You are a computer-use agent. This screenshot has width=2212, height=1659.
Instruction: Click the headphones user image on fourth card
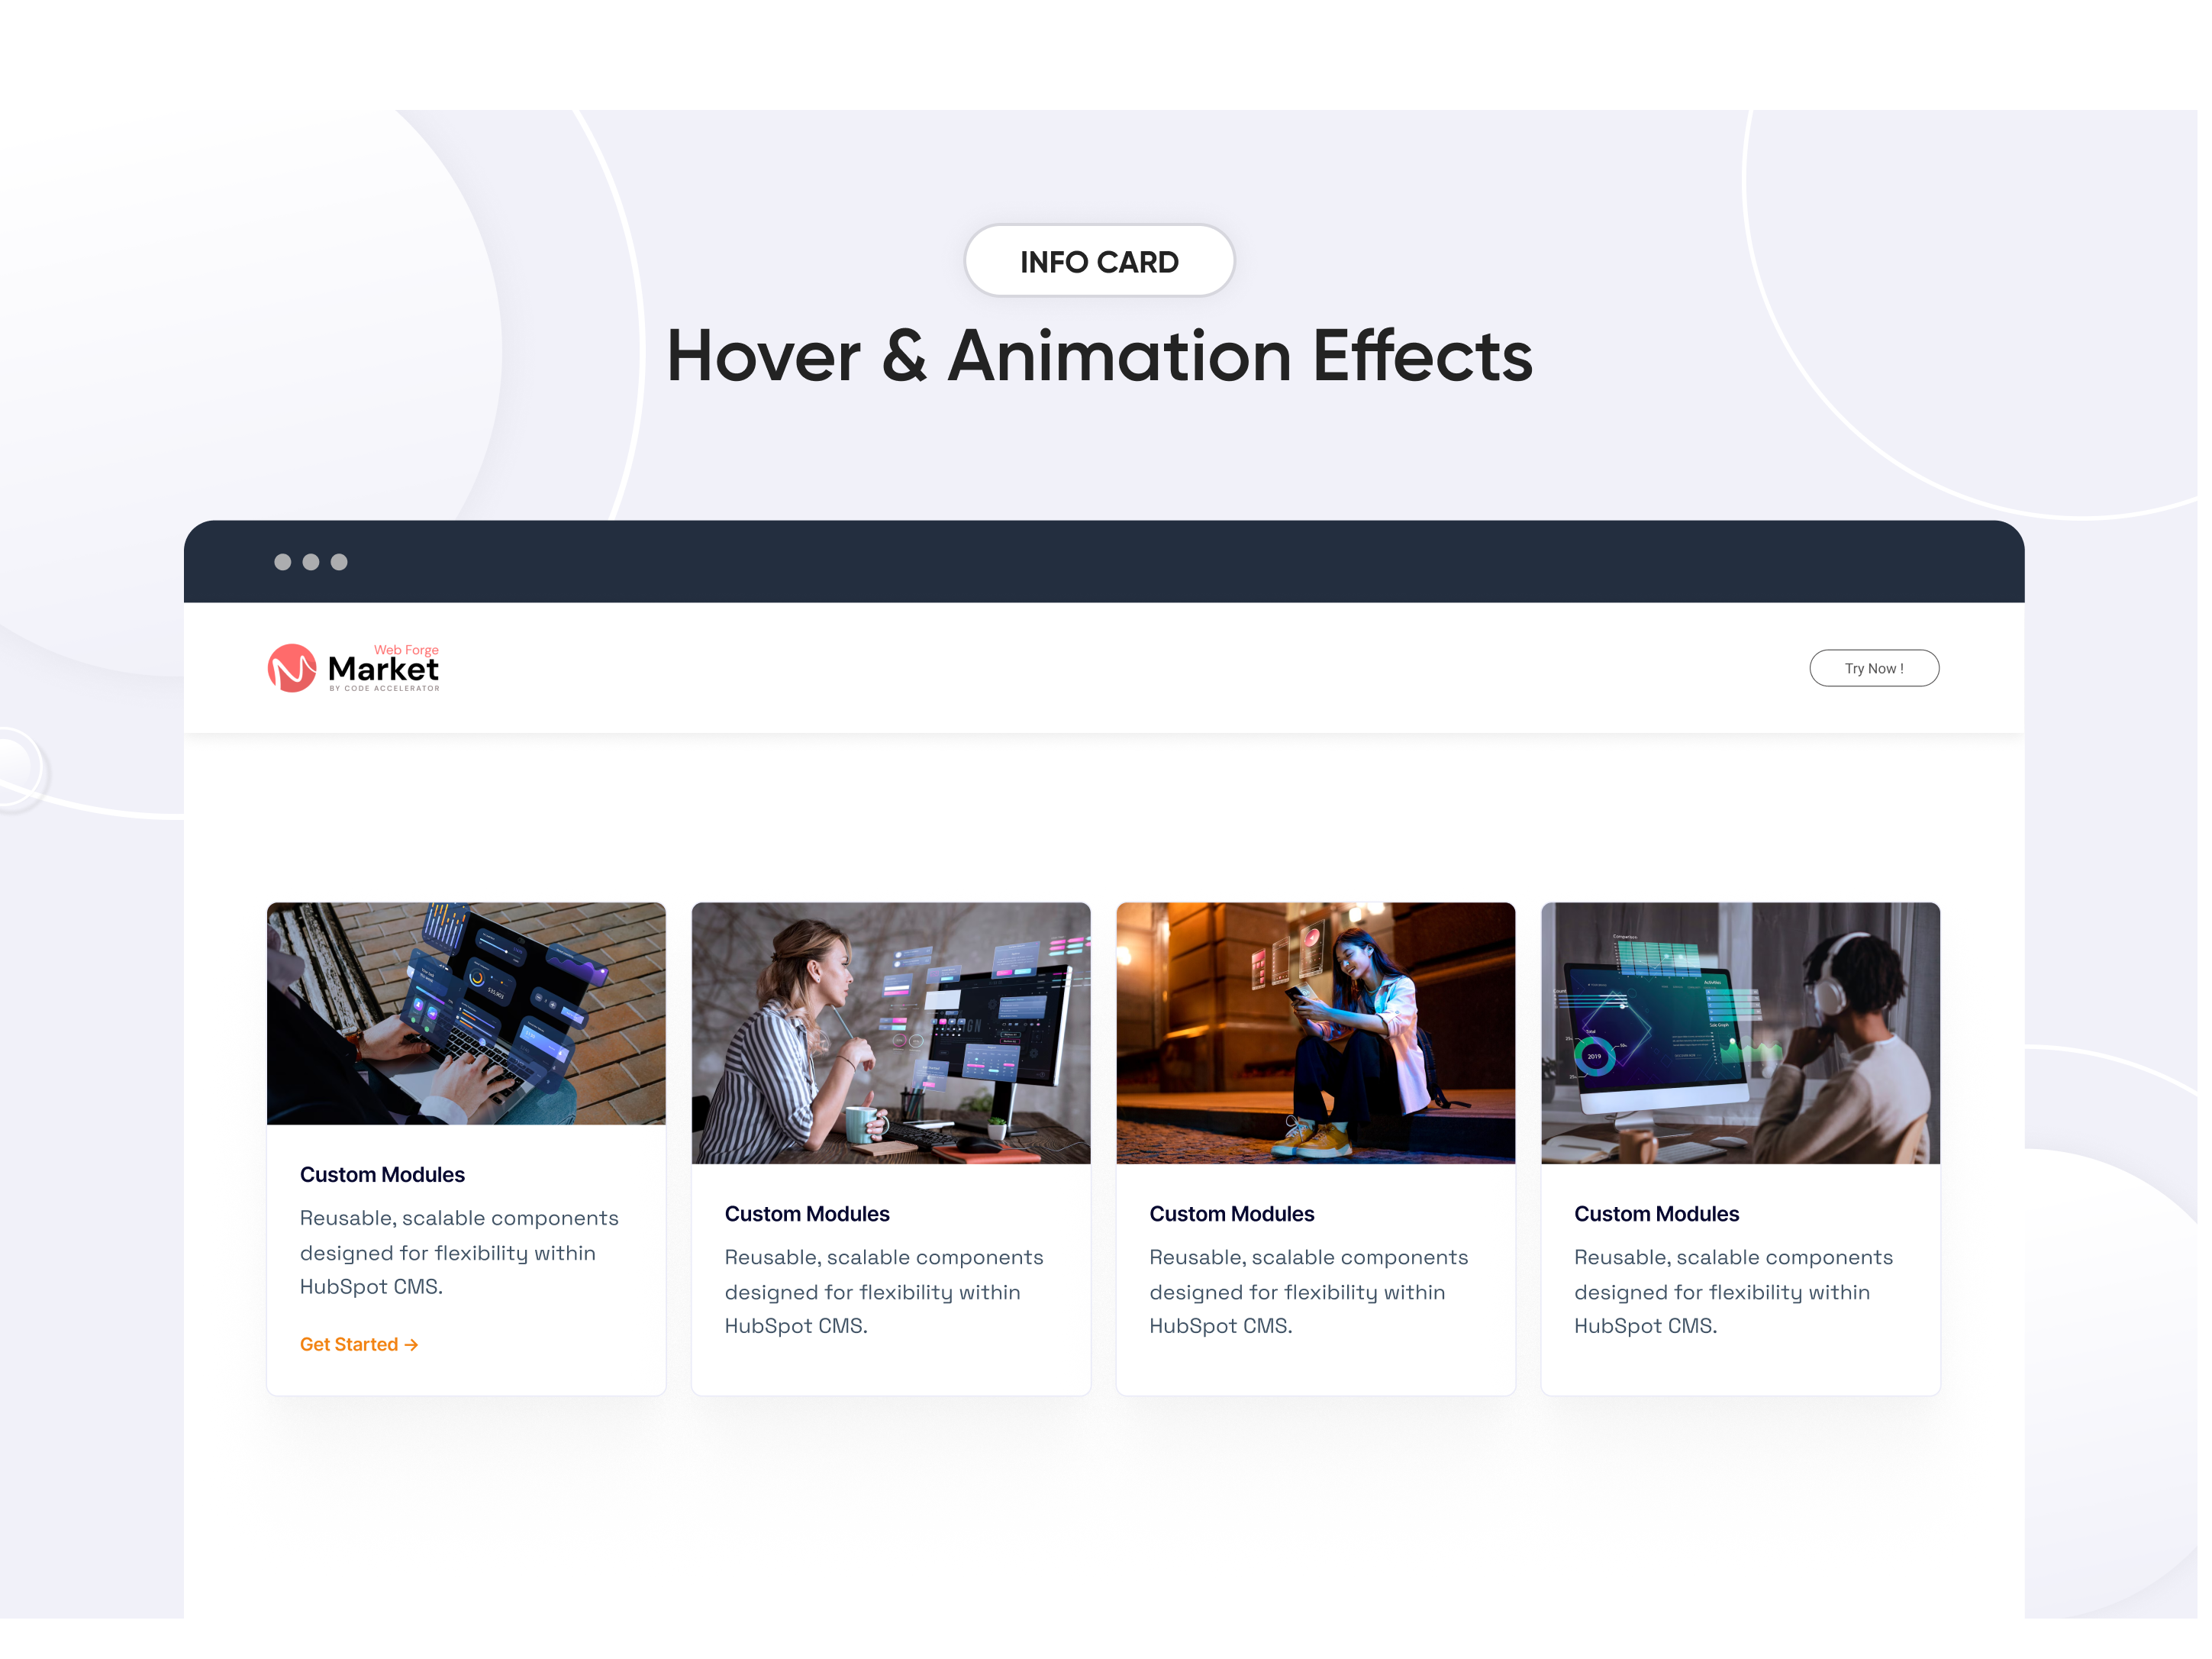tap(1740, 1032)
